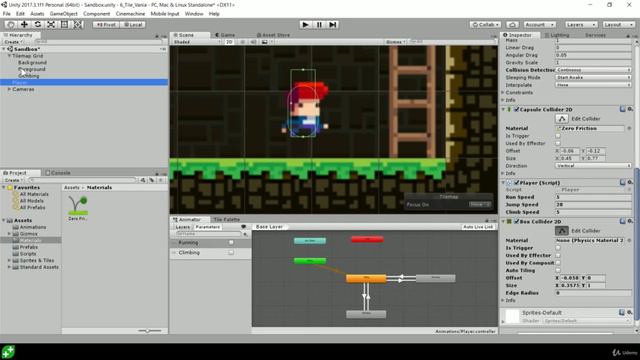Switch to the Tile Palette tab

point(226,220)
